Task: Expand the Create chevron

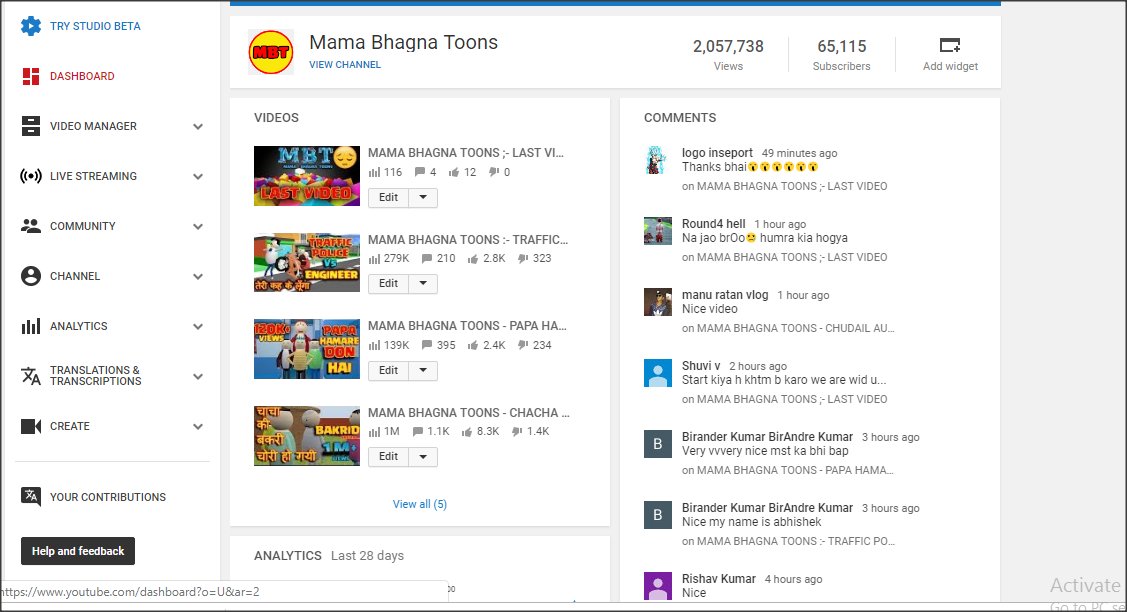Action: coord(198,426)
